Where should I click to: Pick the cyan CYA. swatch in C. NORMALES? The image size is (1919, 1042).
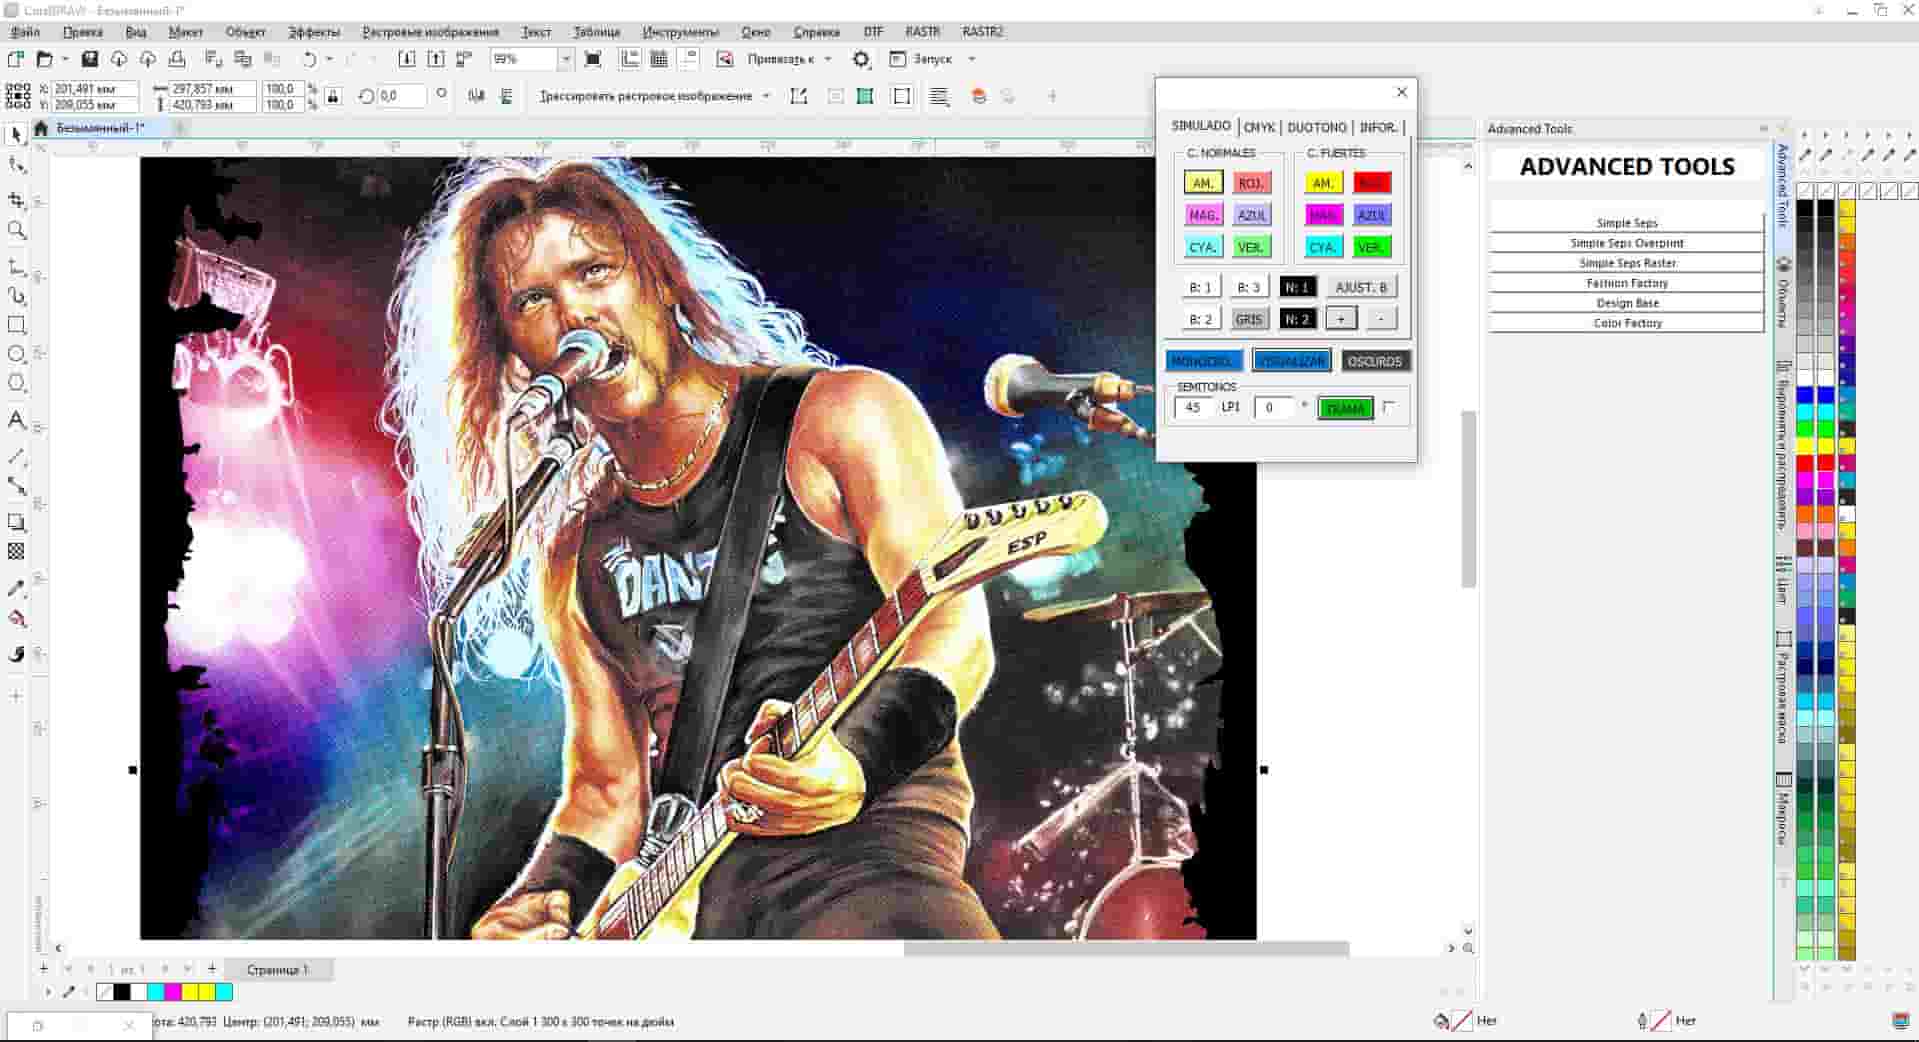1203,247
